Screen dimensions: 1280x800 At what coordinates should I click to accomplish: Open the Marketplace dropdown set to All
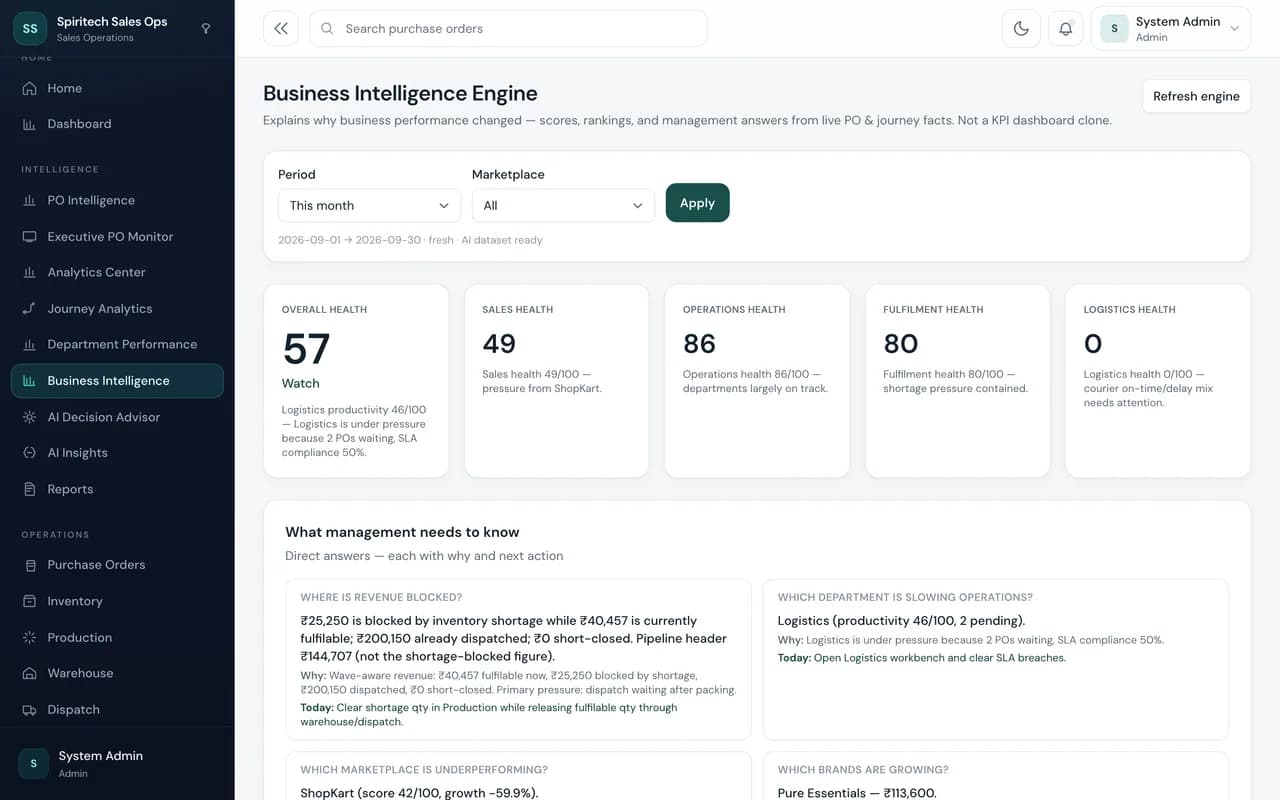coord(563,205)
